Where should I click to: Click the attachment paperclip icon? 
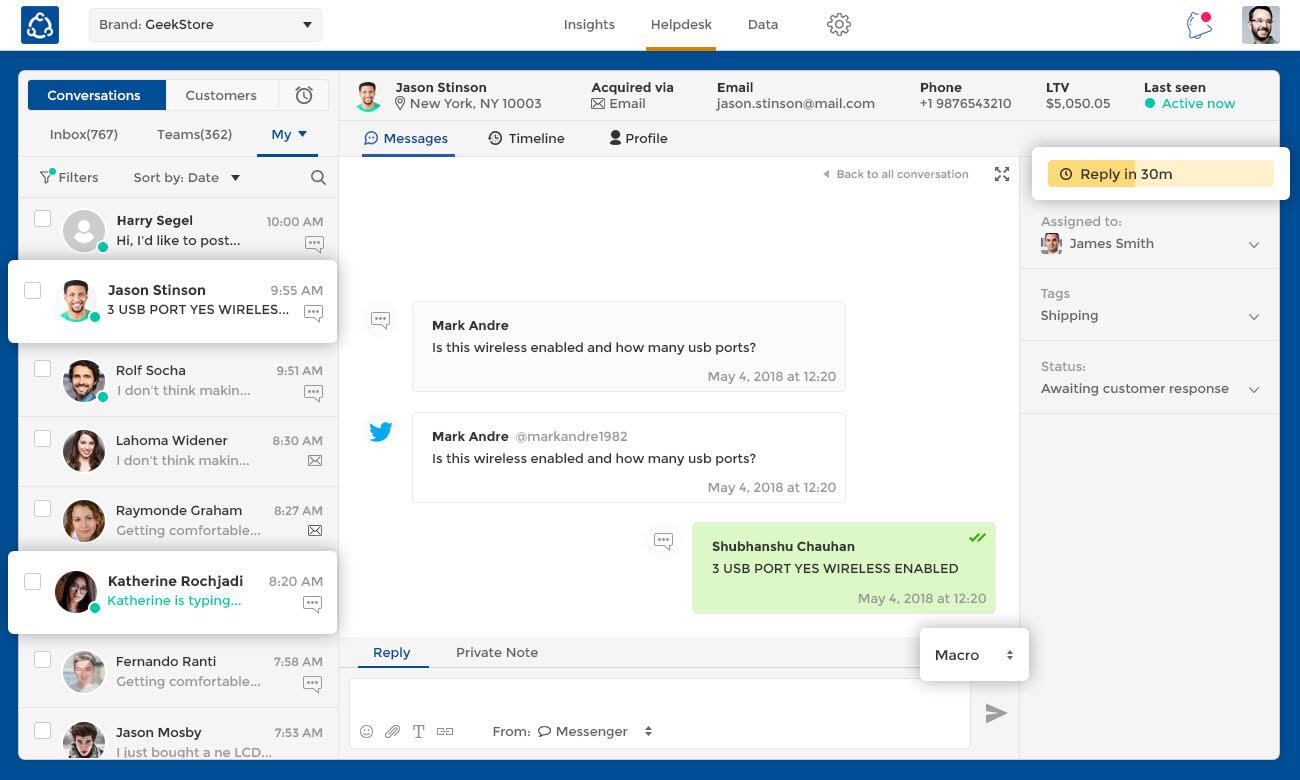pyautogui.click(x=393, y=731)
